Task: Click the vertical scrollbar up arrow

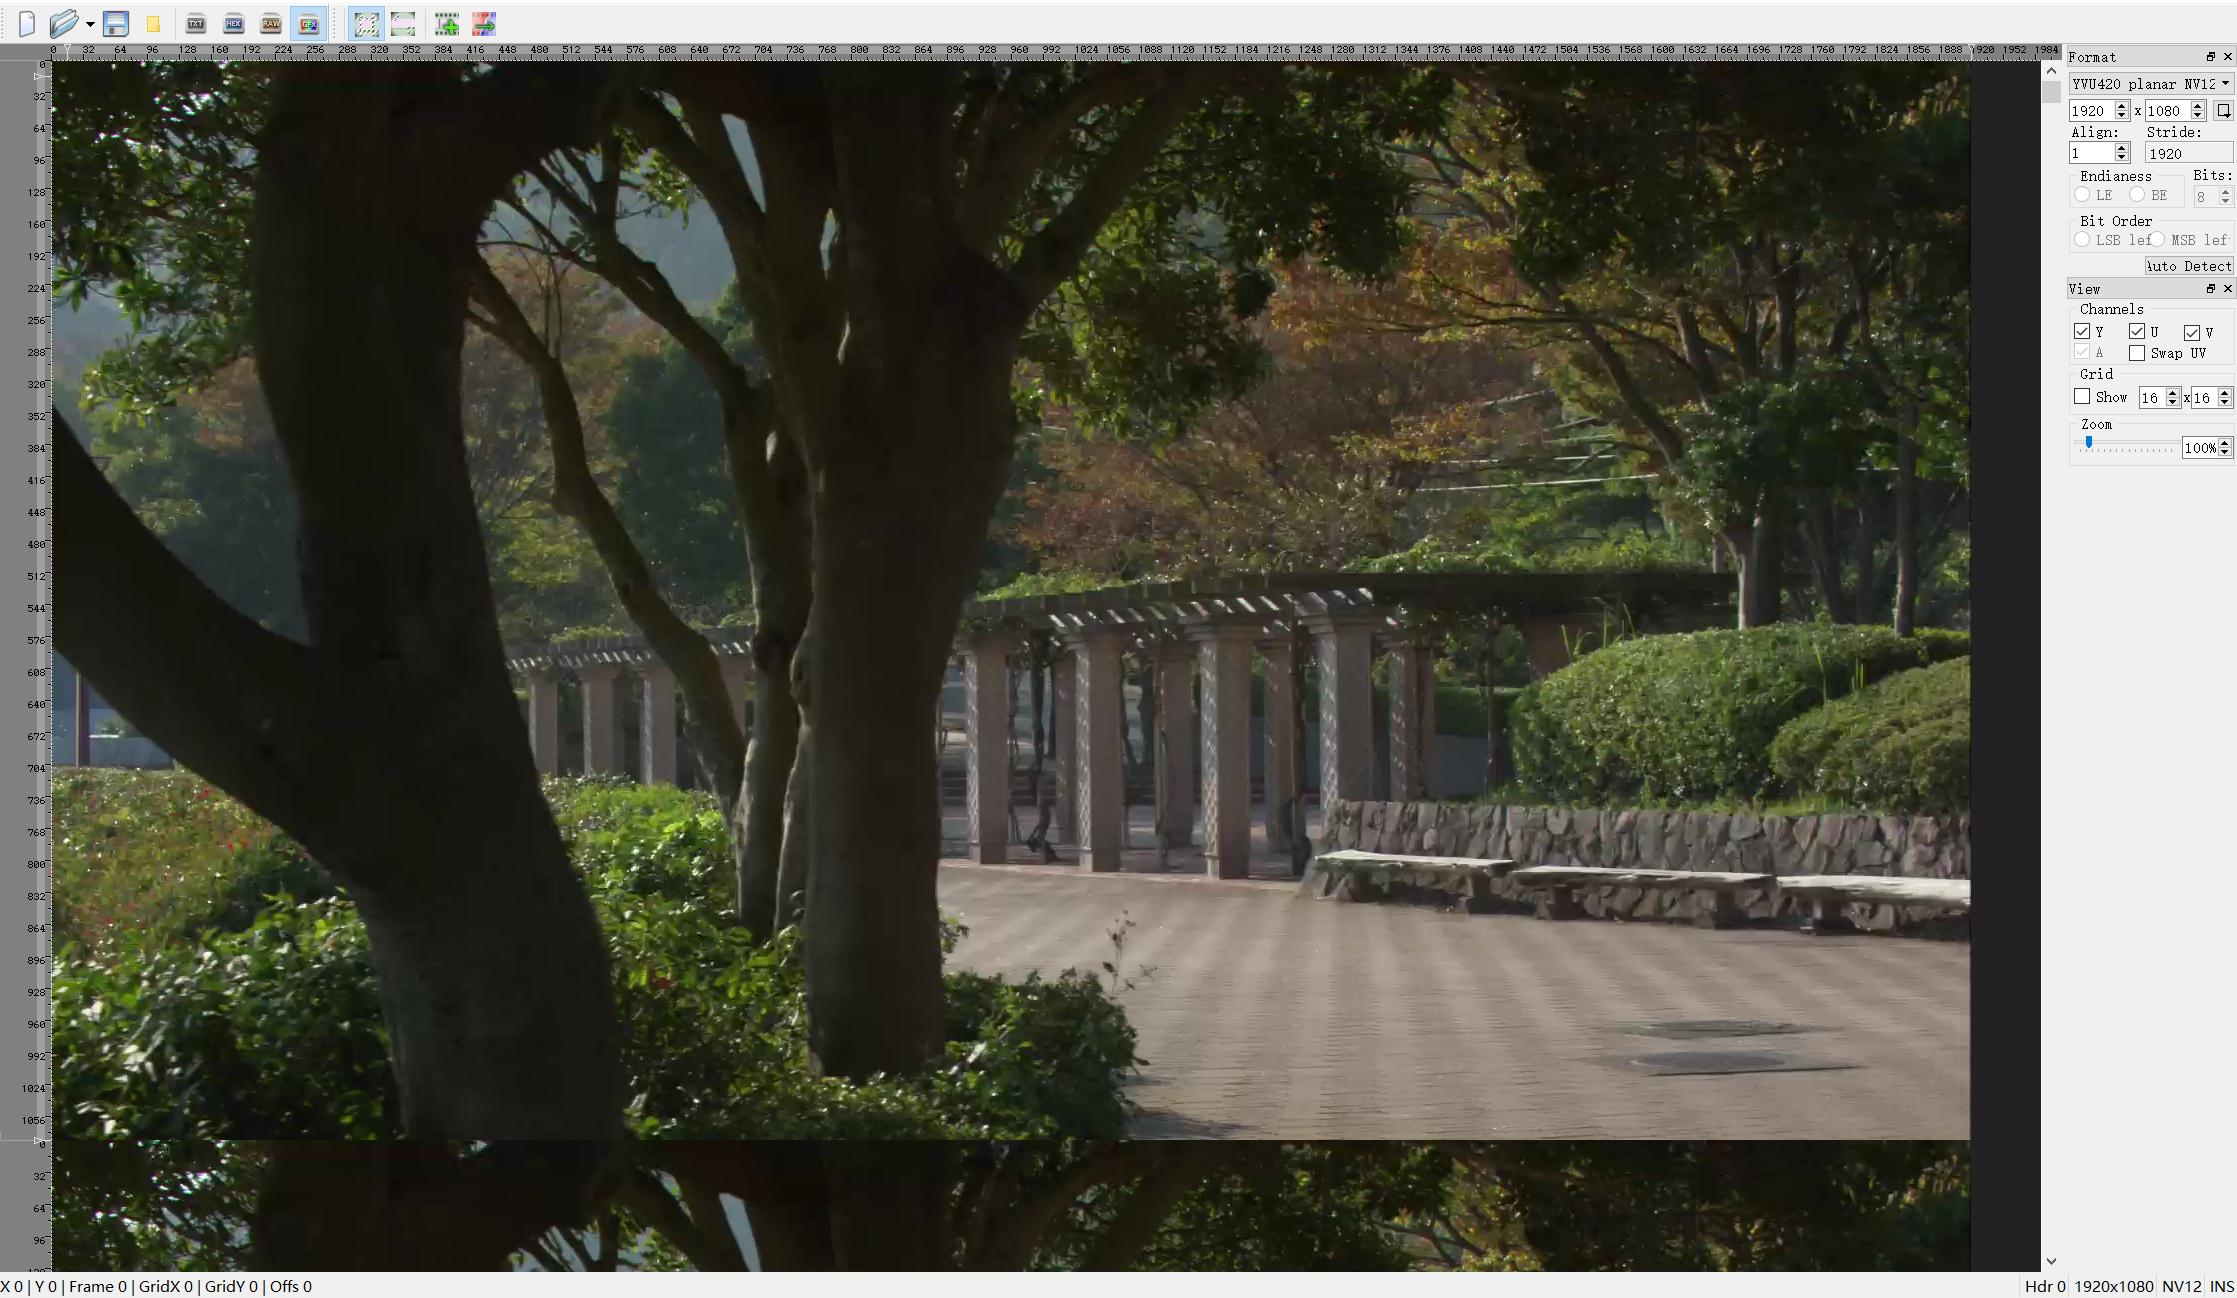Action: (2051, 71)
